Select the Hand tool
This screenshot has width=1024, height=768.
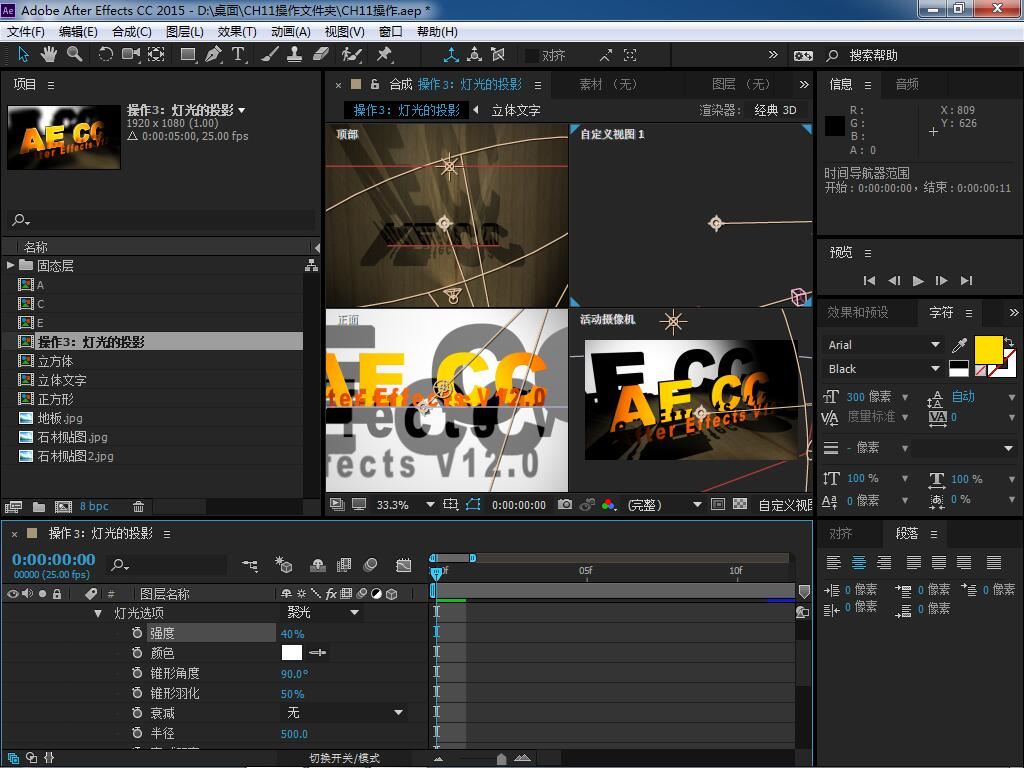[x=48, y=55]
